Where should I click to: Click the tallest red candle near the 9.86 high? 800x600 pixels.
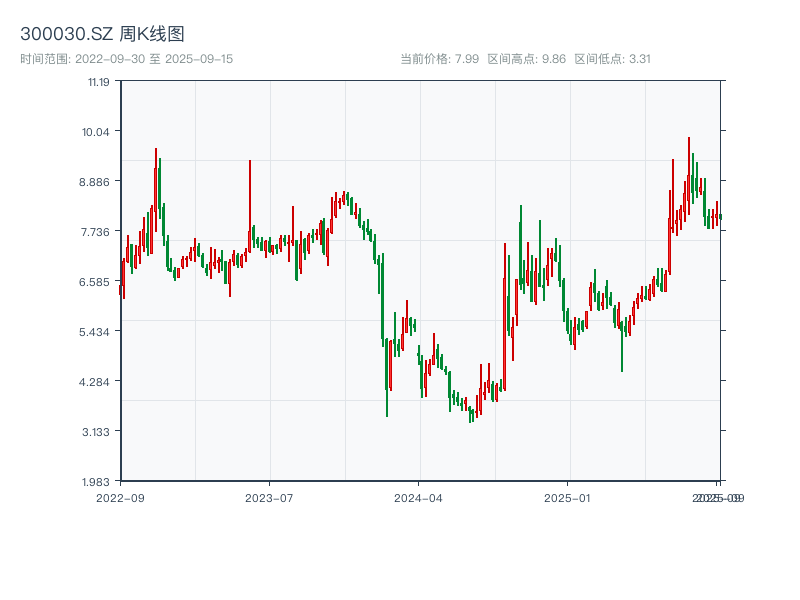point(689,176)
